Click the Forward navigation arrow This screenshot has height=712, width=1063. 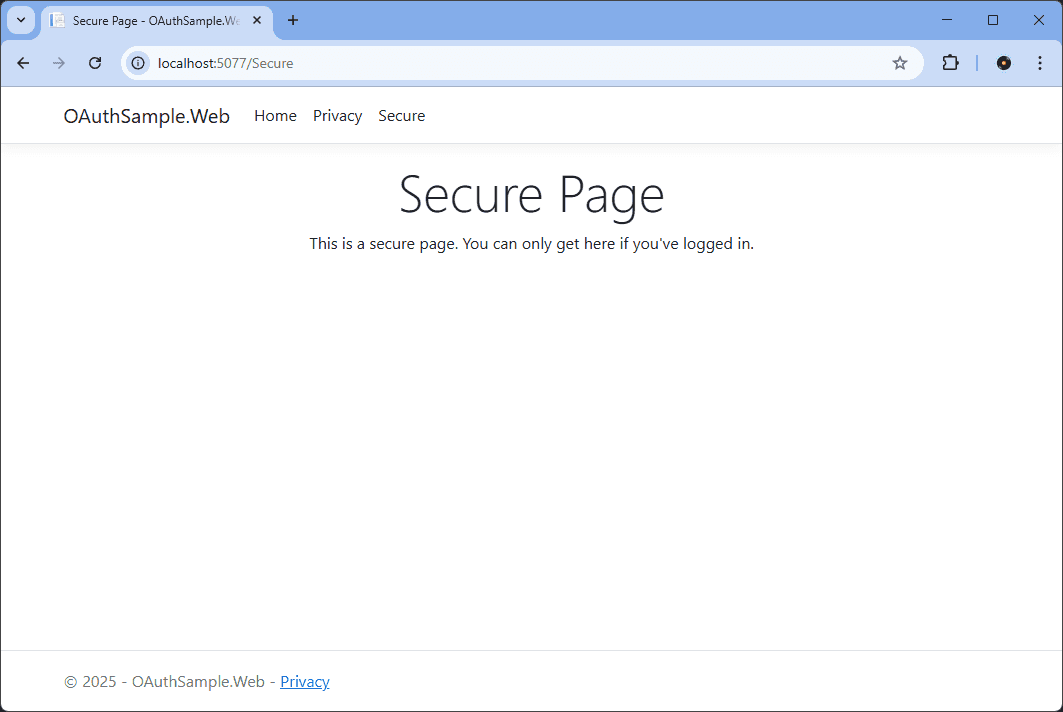point(59,63)
